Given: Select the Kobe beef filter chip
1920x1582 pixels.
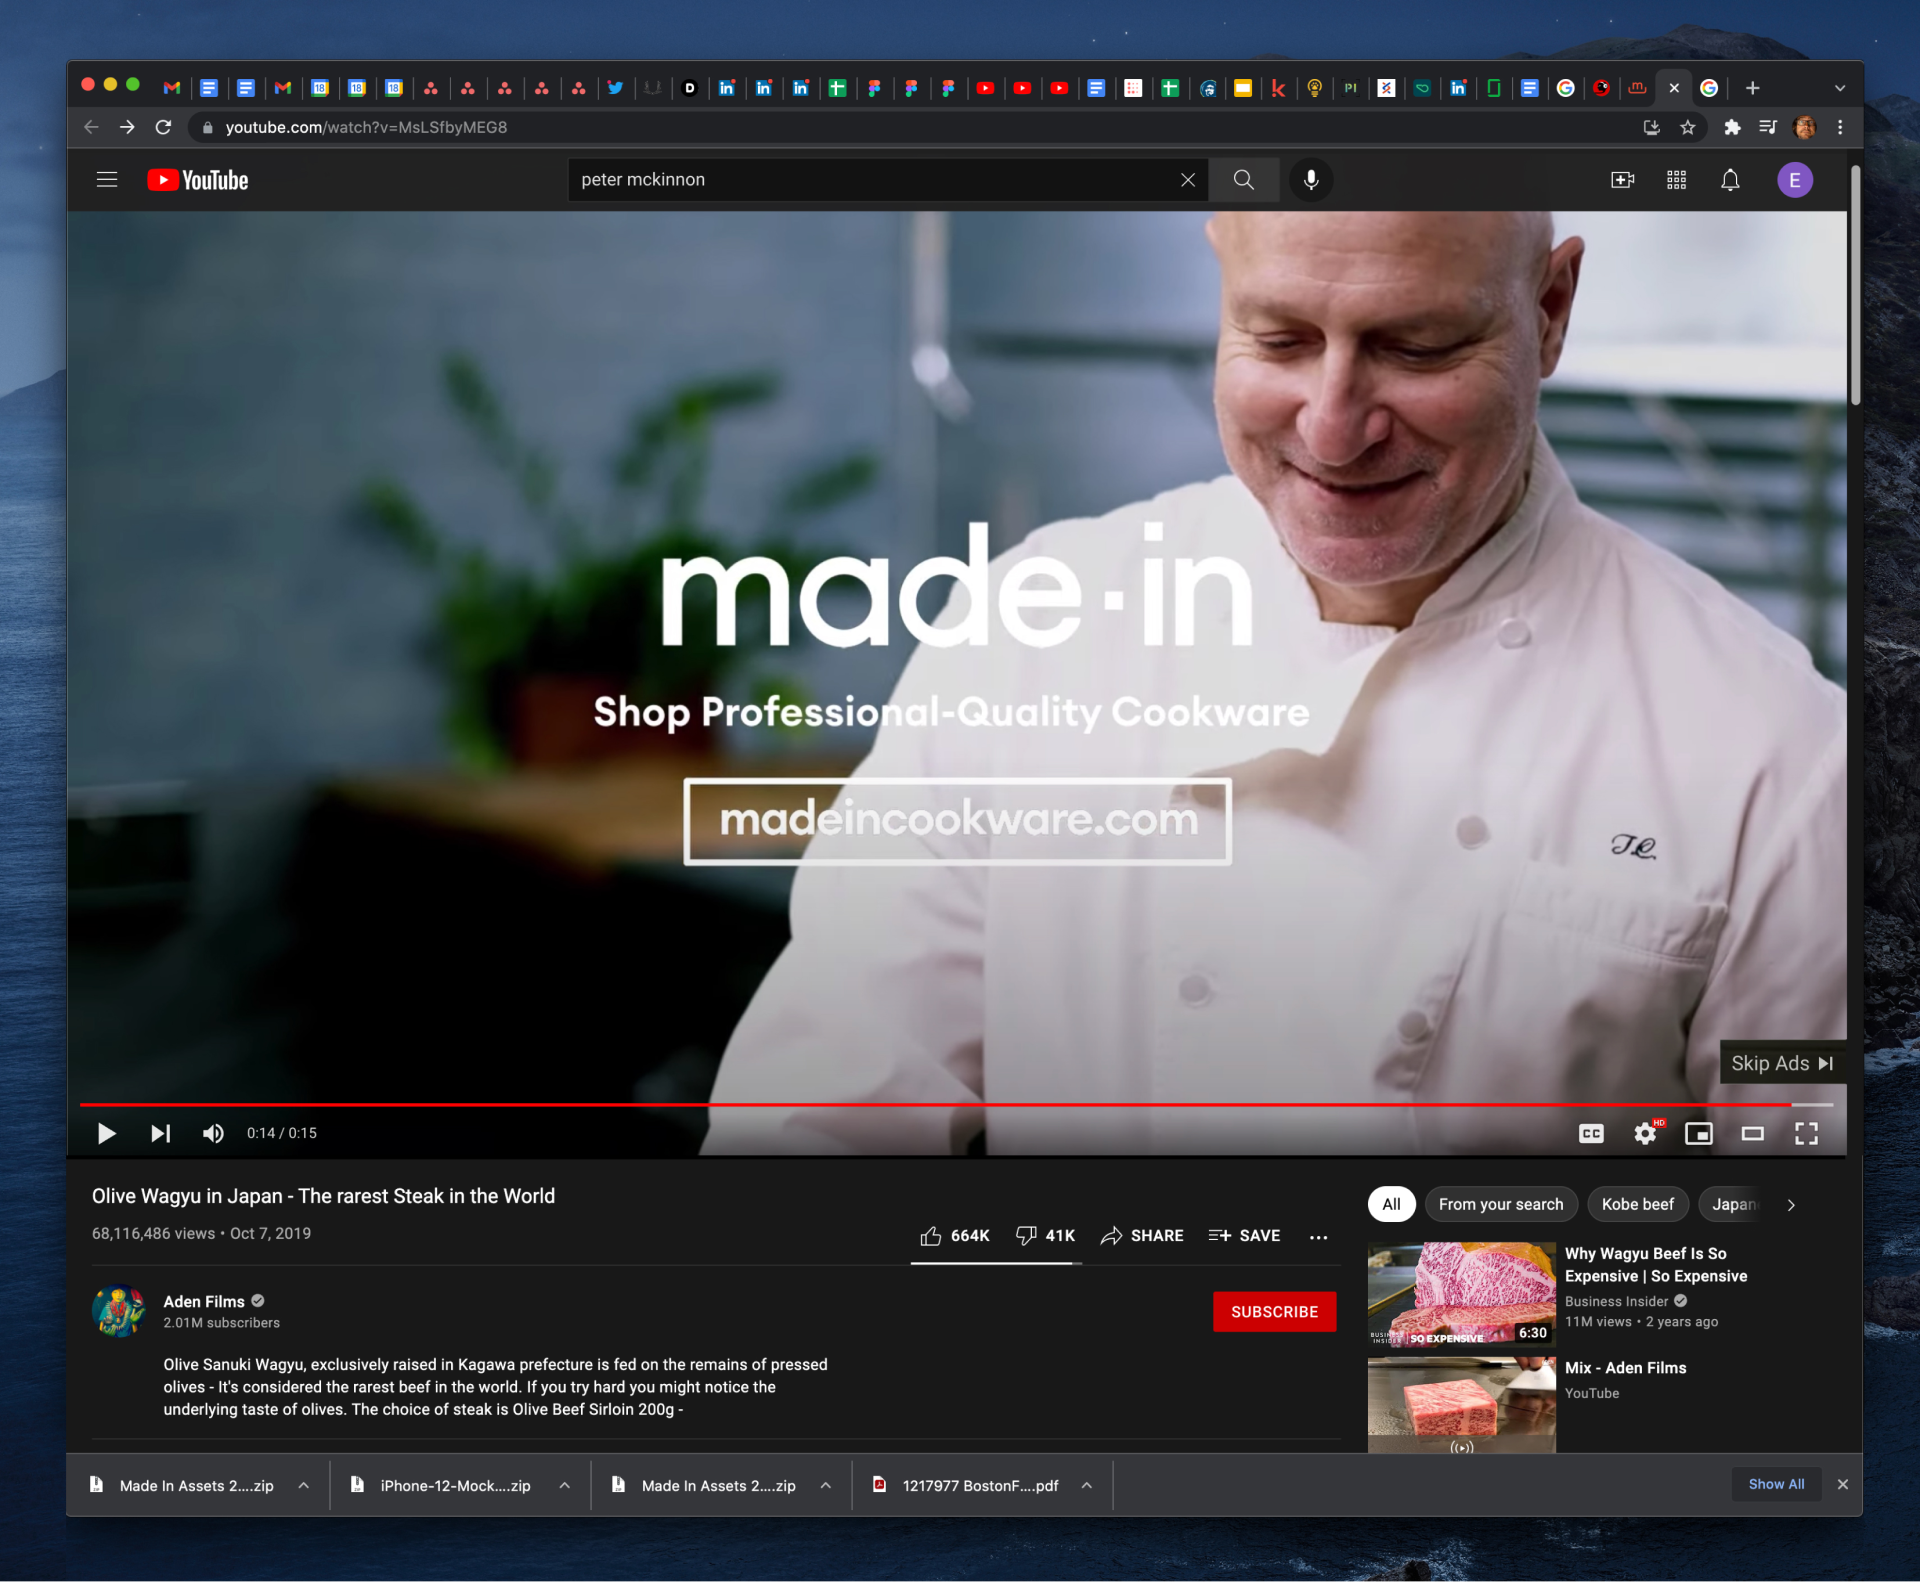Looking at the screenshot, I should 1637,1204.
